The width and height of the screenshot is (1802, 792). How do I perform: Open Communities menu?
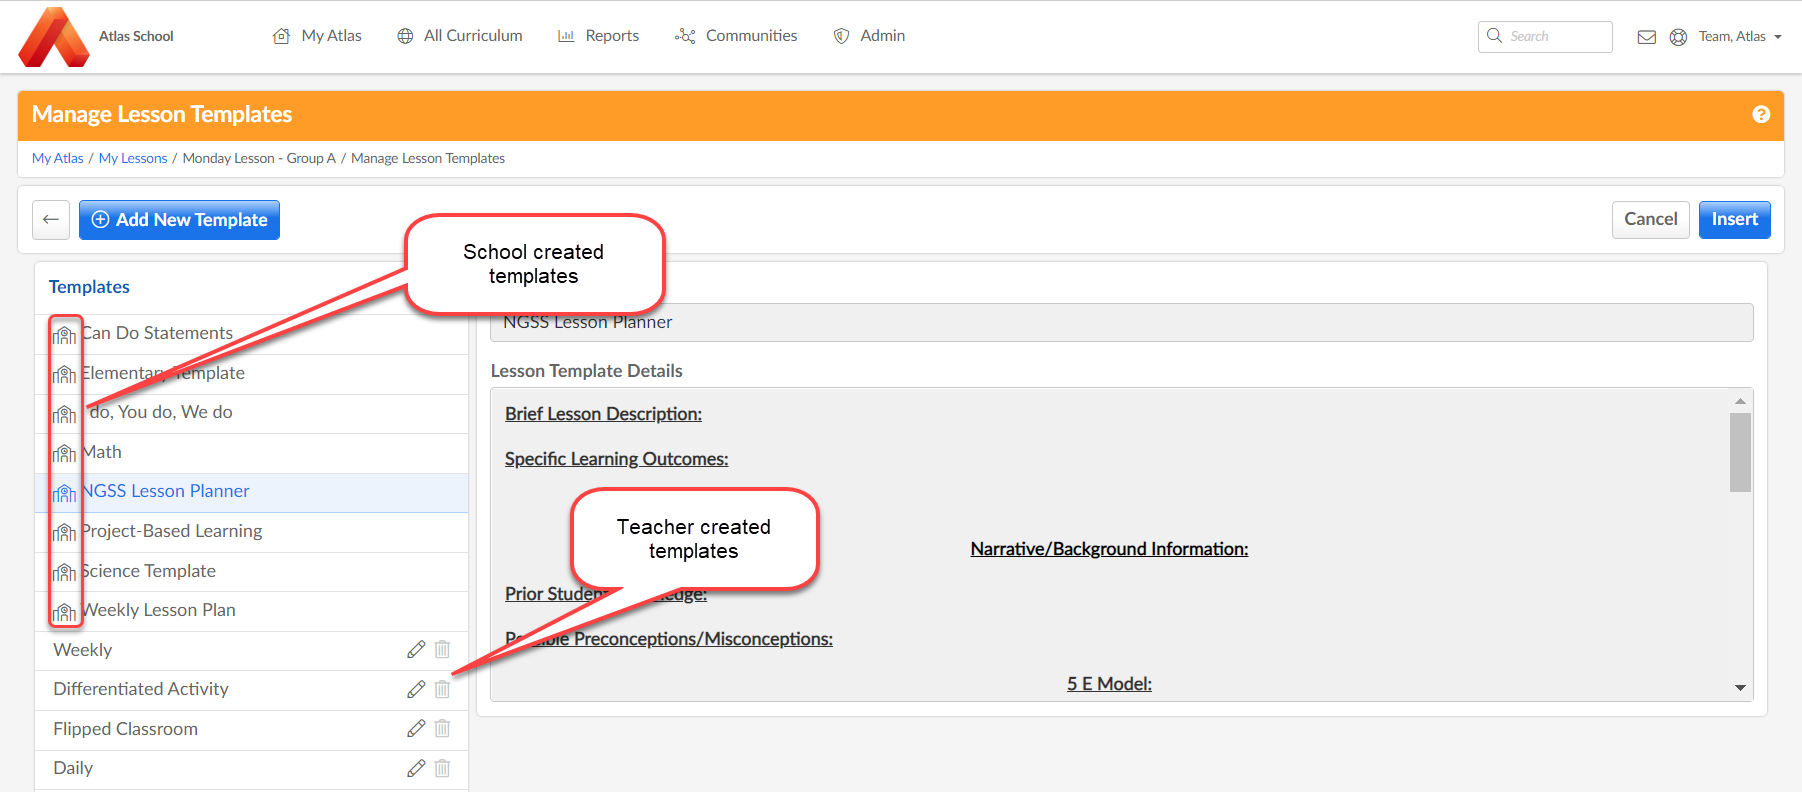coord(736,36)
